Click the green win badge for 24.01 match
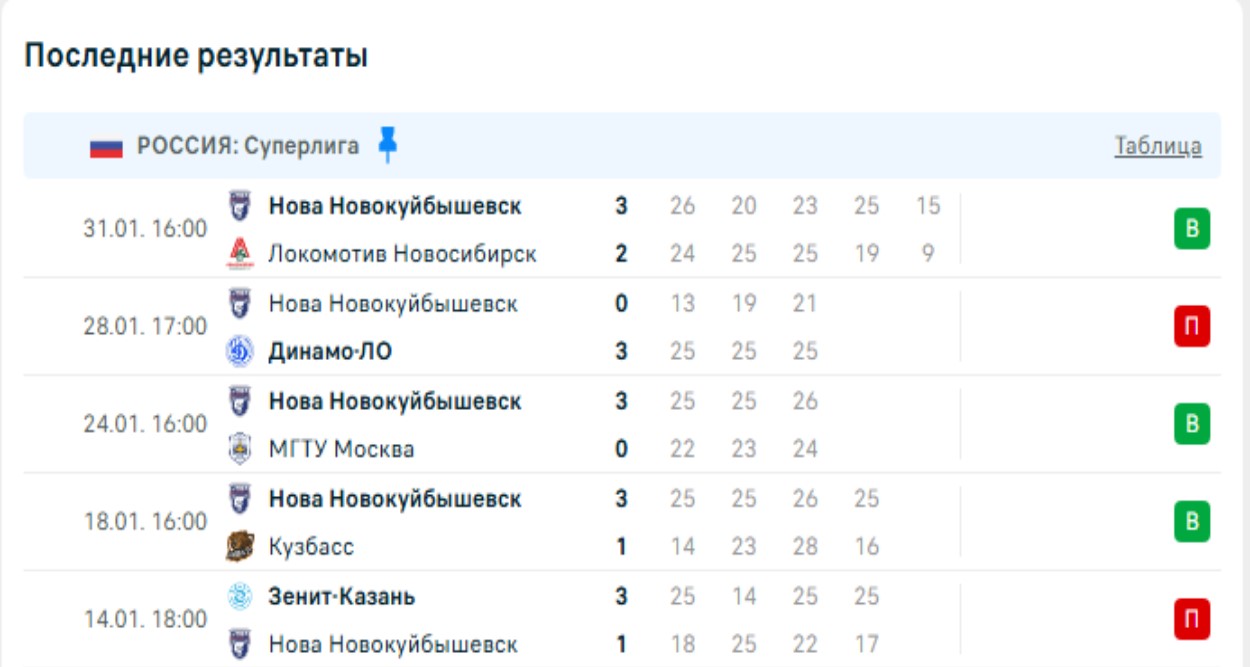The image size is (1250, 667). click(x=1191, y=425)
